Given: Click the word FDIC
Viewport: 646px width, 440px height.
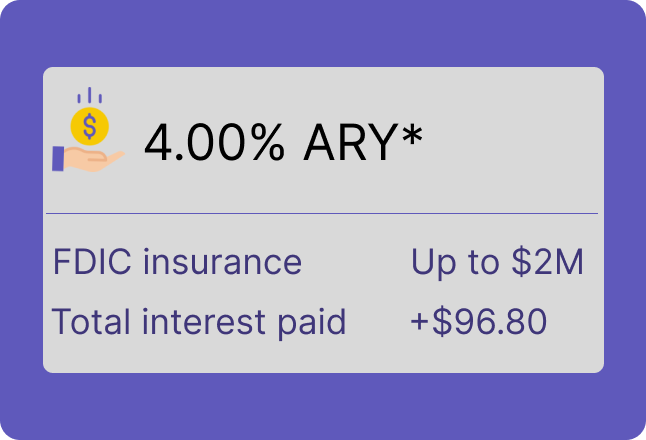Looking at the screenshot, I should click(x=92, y=262).
